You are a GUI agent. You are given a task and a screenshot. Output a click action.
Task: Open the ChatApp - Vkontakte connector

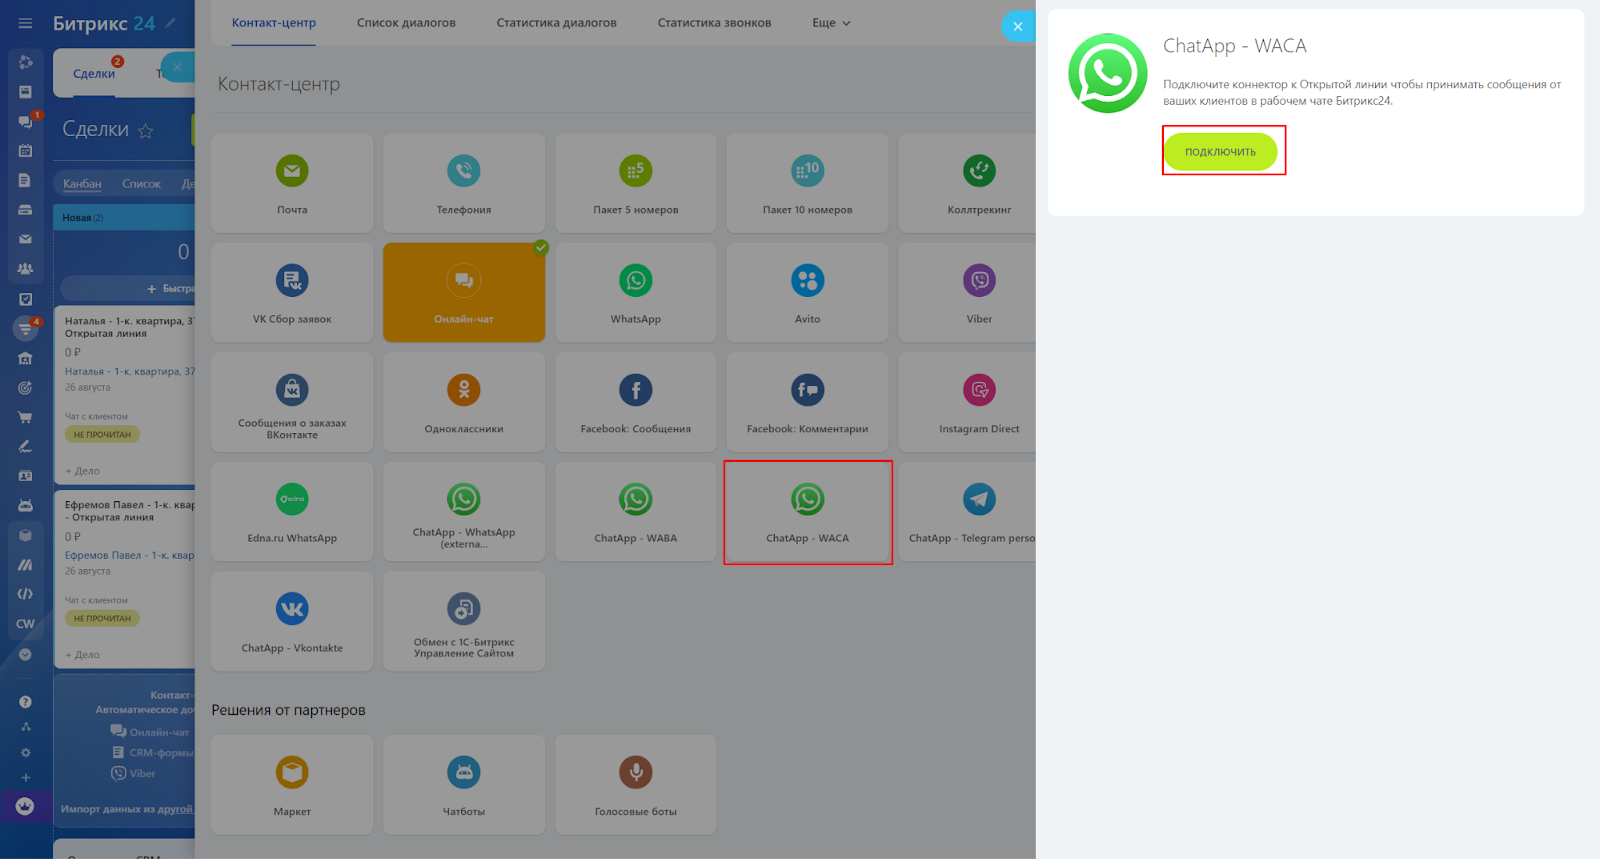[292, 621]
